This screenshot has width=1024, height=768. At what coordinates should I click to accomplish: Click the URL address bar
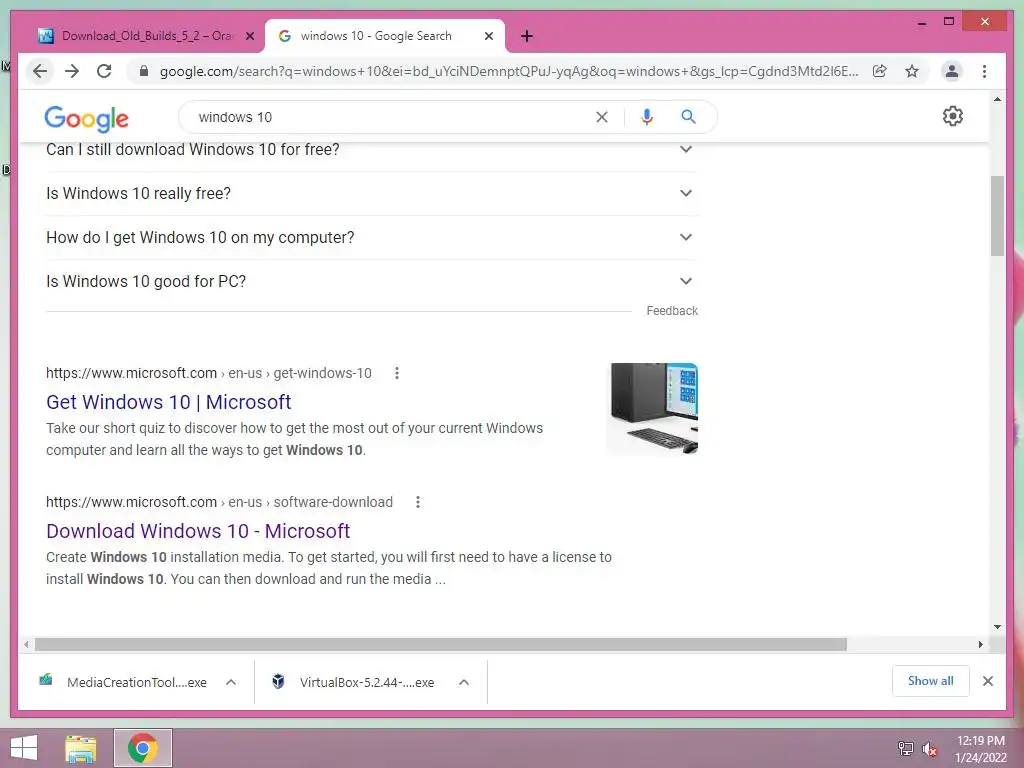(509, 71)
